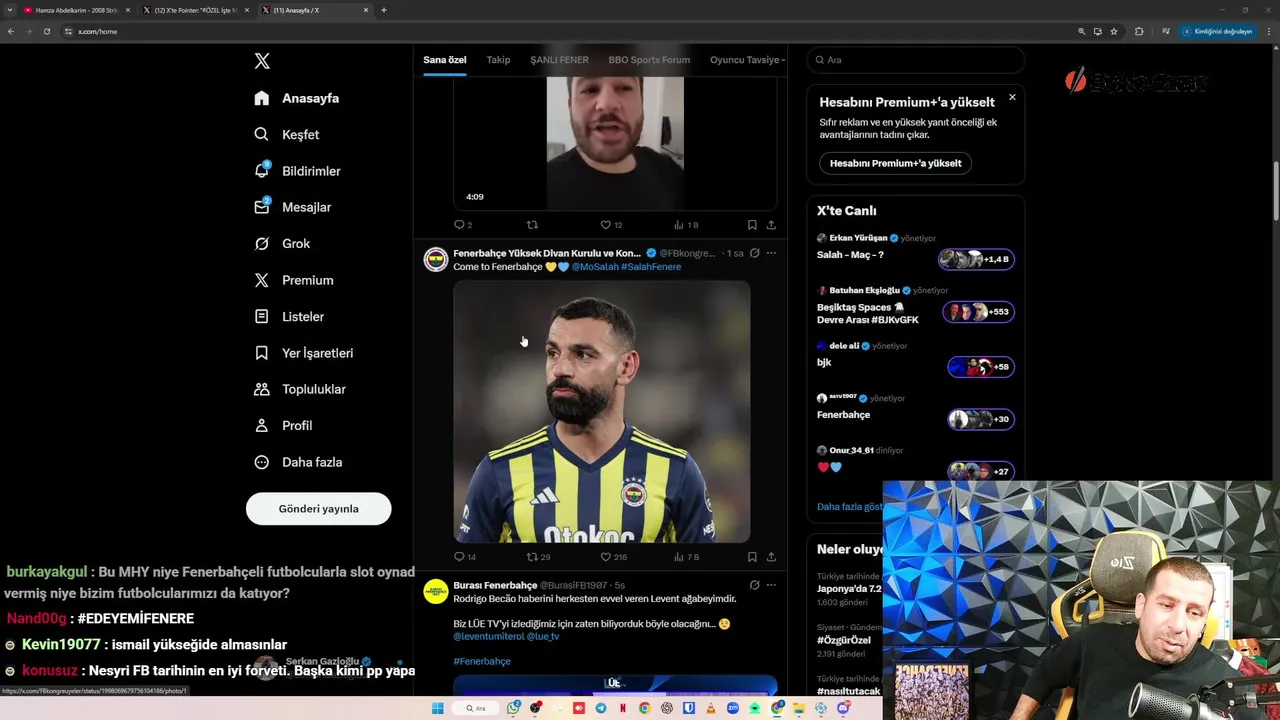Open Premium in the sidebar

point(294,280)
